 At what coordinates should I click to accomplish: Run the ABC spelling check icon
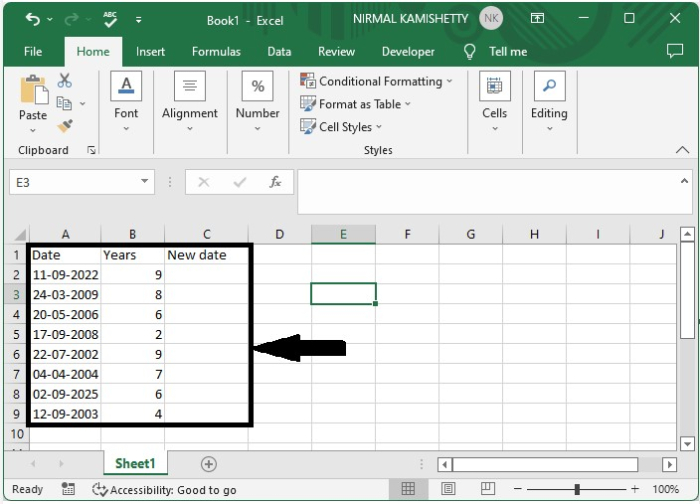tap(110, 19)
